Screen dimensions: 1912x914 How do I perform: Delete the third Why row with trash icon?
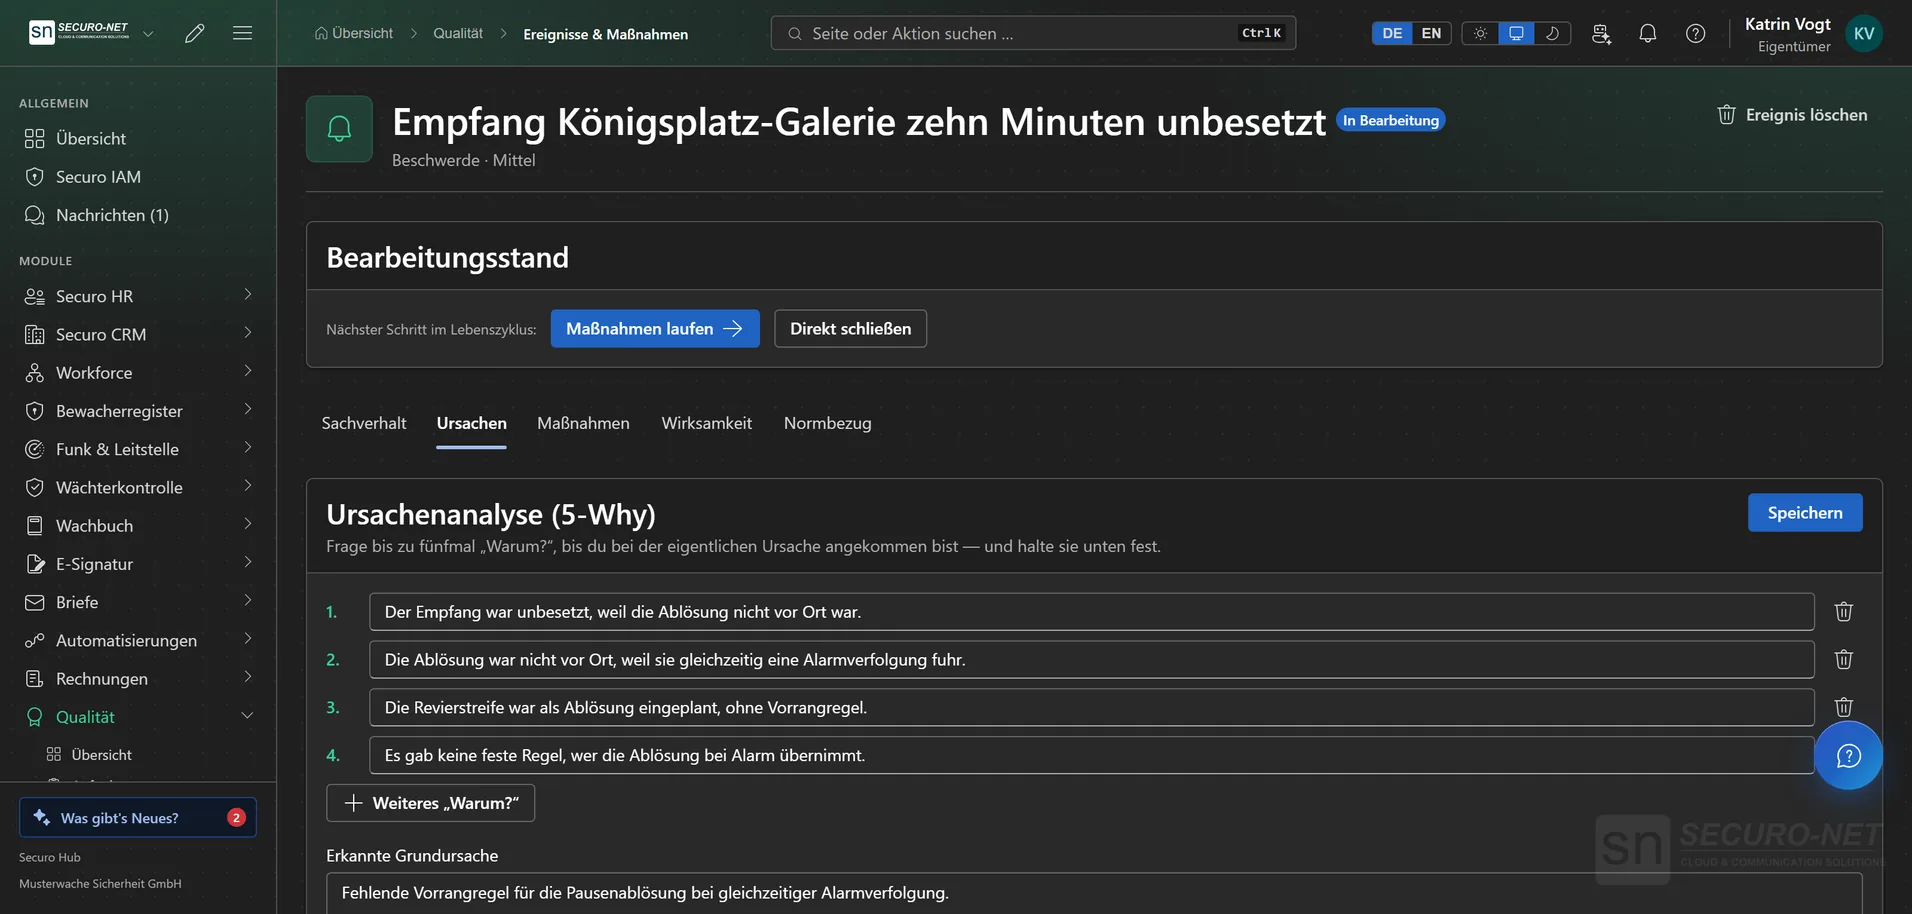[x=1844, y=707]
